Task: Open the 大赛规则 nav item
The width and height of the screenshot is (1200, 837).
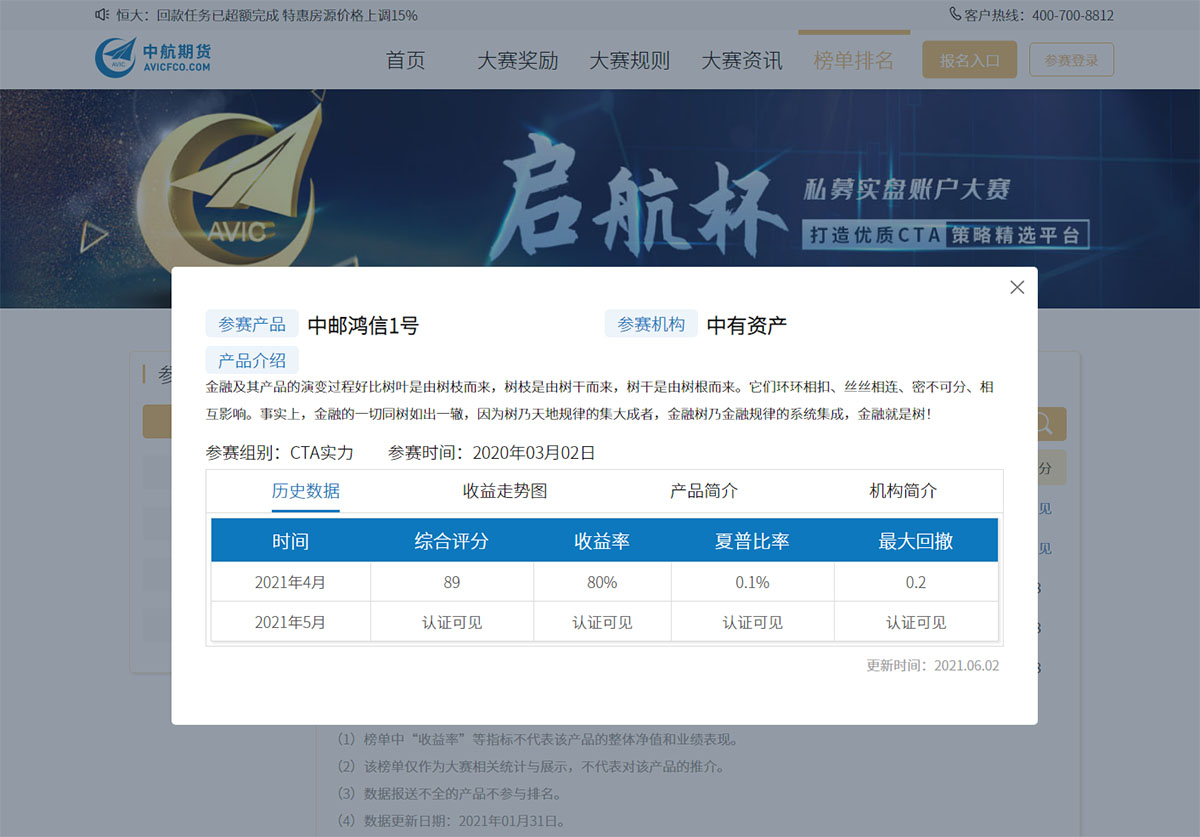Action: 629,60
